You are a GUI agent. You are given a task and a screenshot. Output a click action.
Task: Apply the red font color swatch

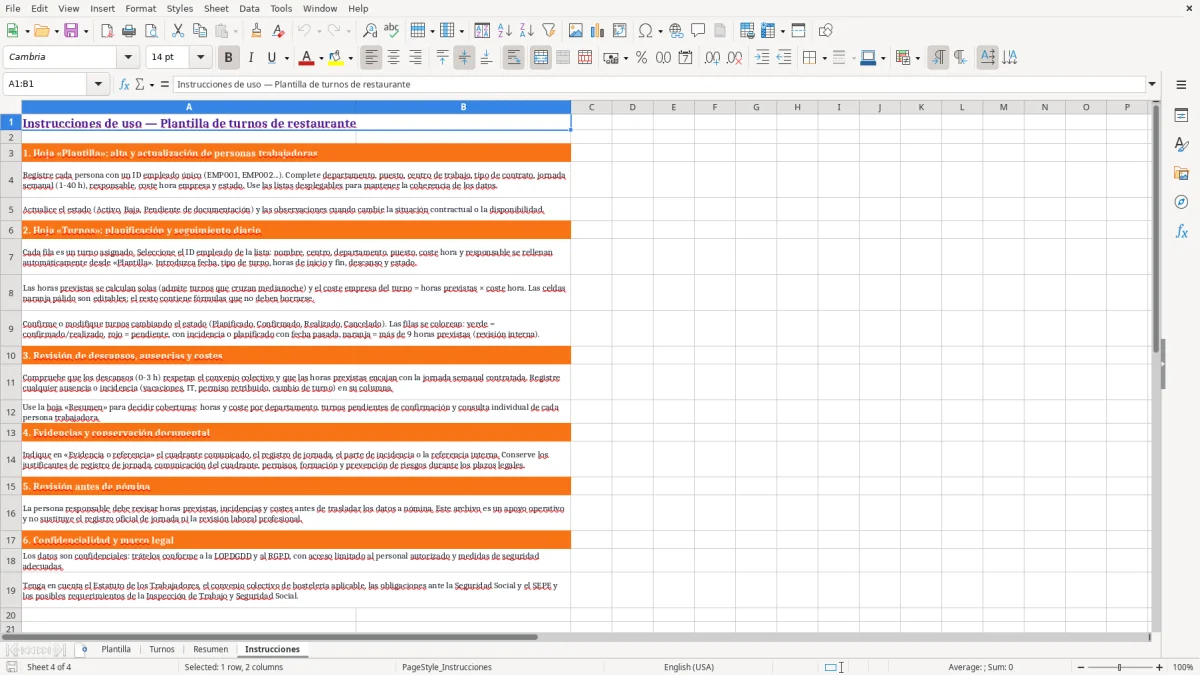306,58
